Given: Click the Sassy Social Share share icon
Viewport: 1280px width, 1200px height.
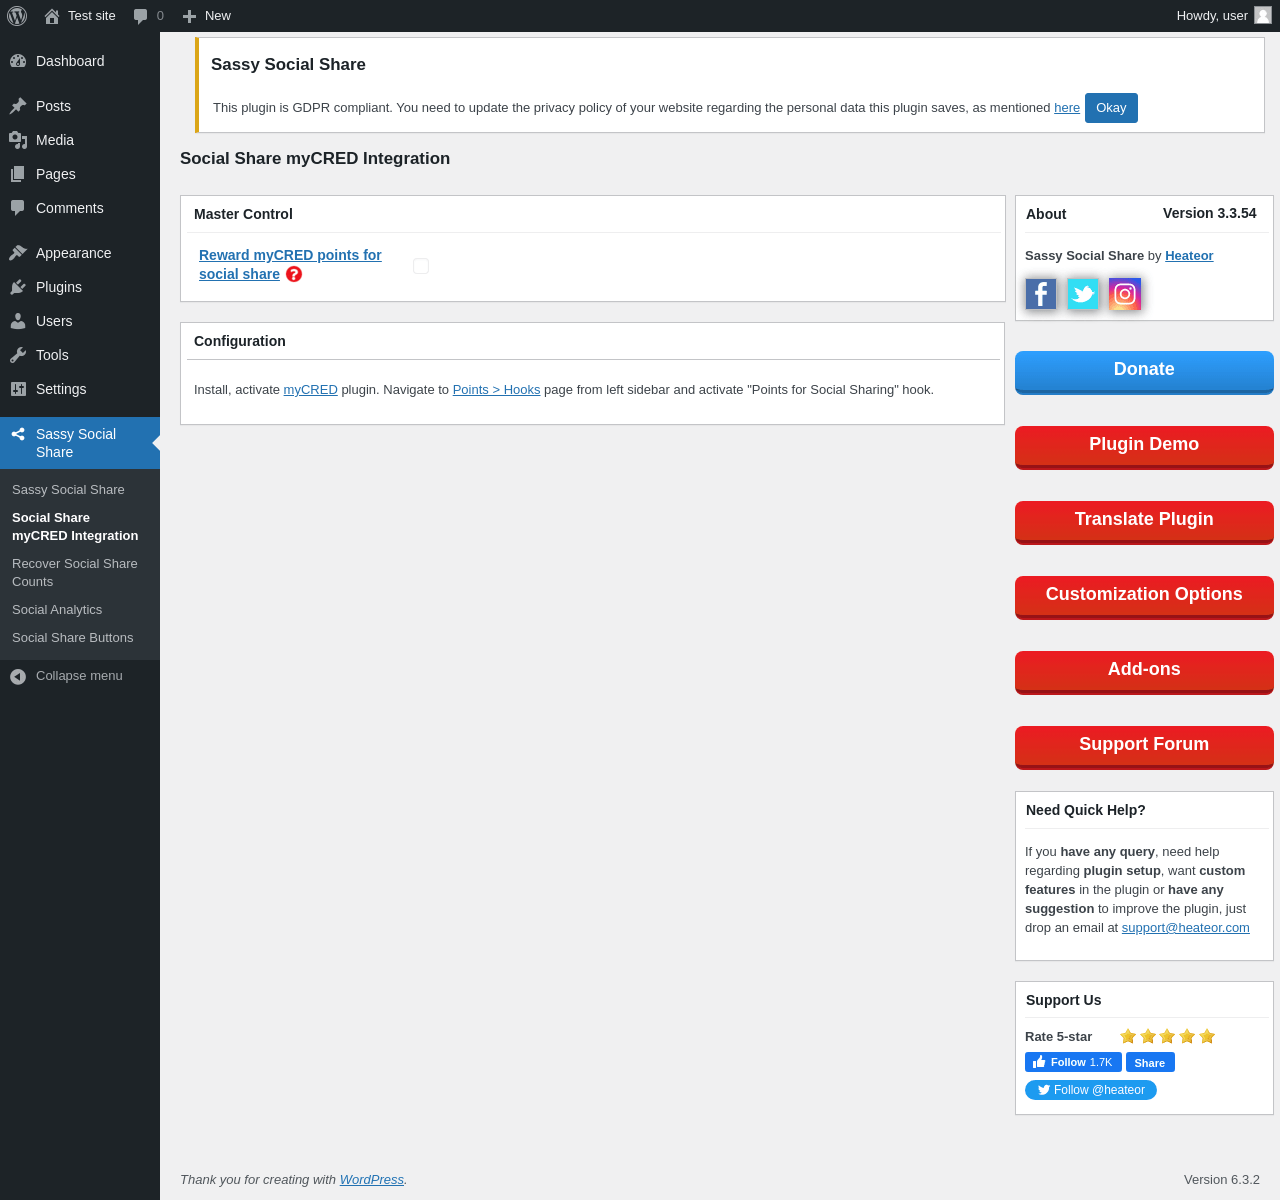Looking at the screenshot, I should [18, 434].
